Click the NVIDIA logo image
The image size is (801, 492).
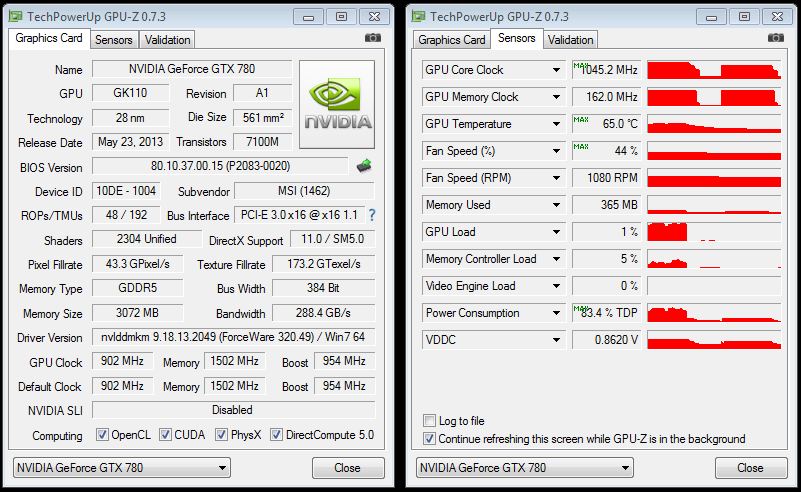[337, 105]
